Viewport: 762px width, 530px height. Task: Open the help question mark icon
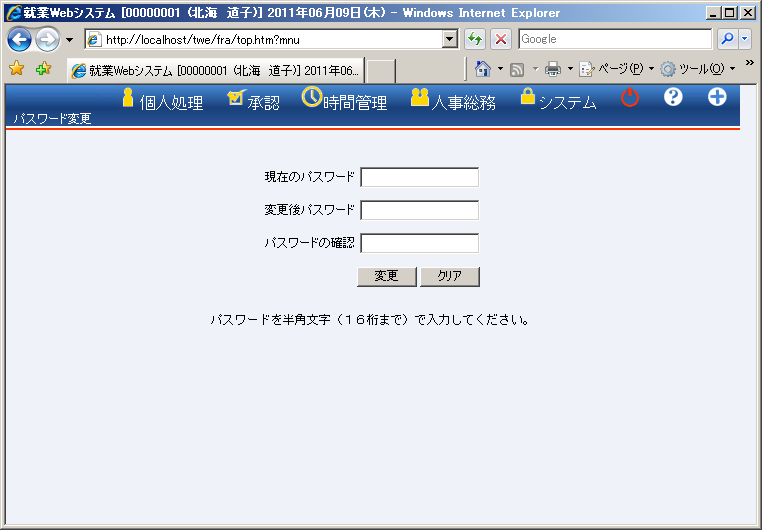673,98
